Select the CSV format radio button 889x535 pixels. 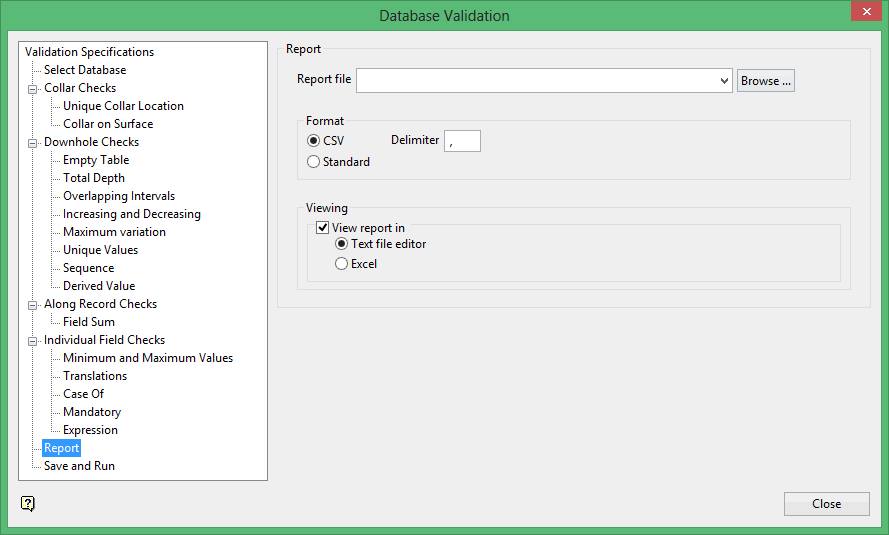point(314,141)
